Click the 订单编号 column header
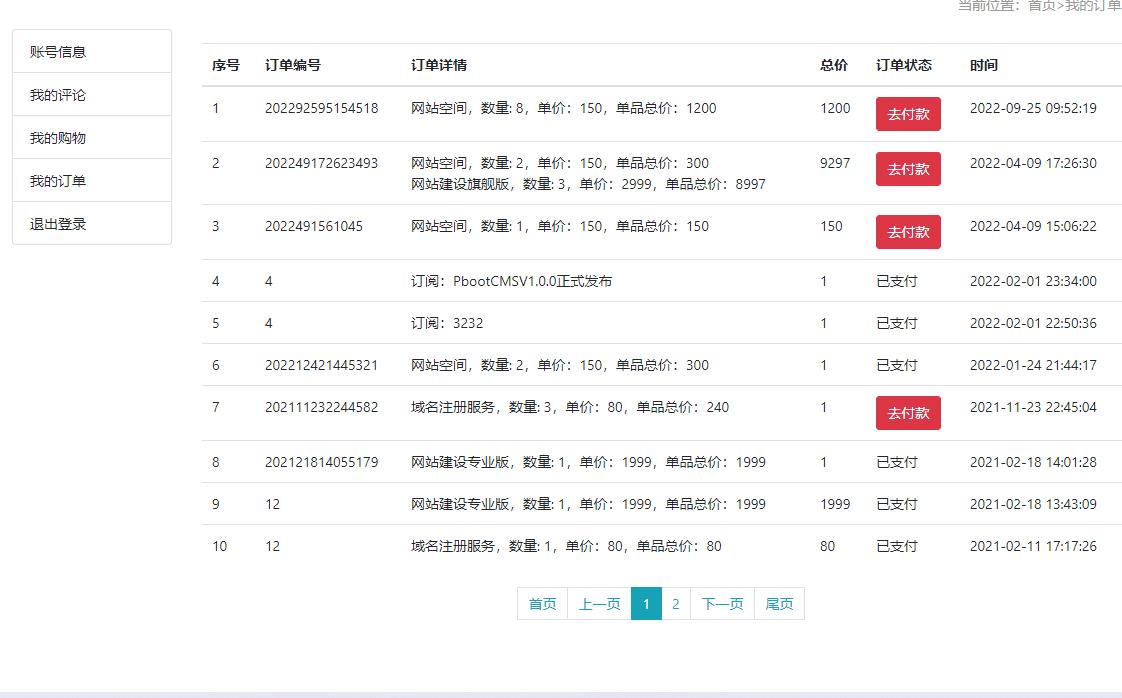The image size is (1122, 698). pyautogui.click(x=292, y=65)
